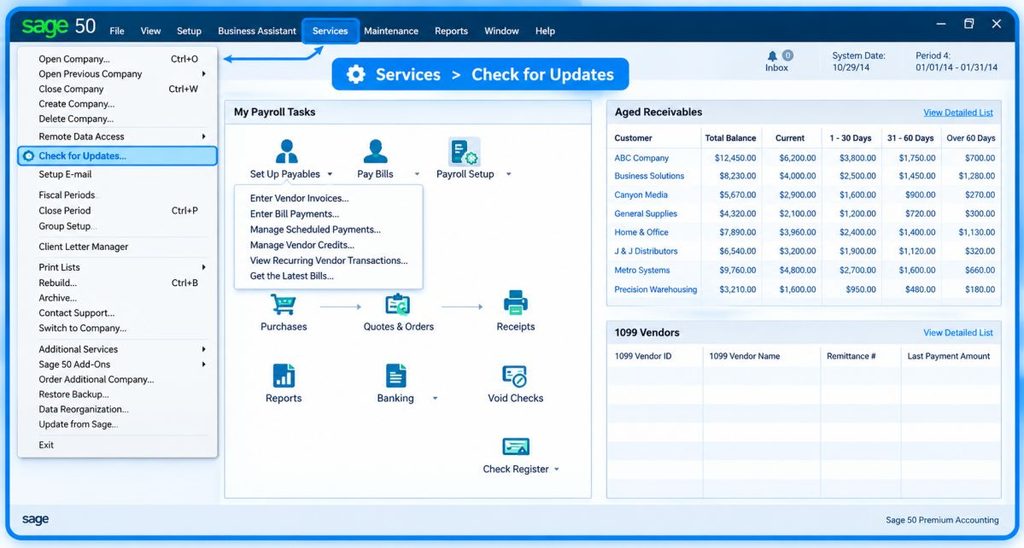Open the Help menu
This screenshot has width=1024, height=548.
[545, 31]
